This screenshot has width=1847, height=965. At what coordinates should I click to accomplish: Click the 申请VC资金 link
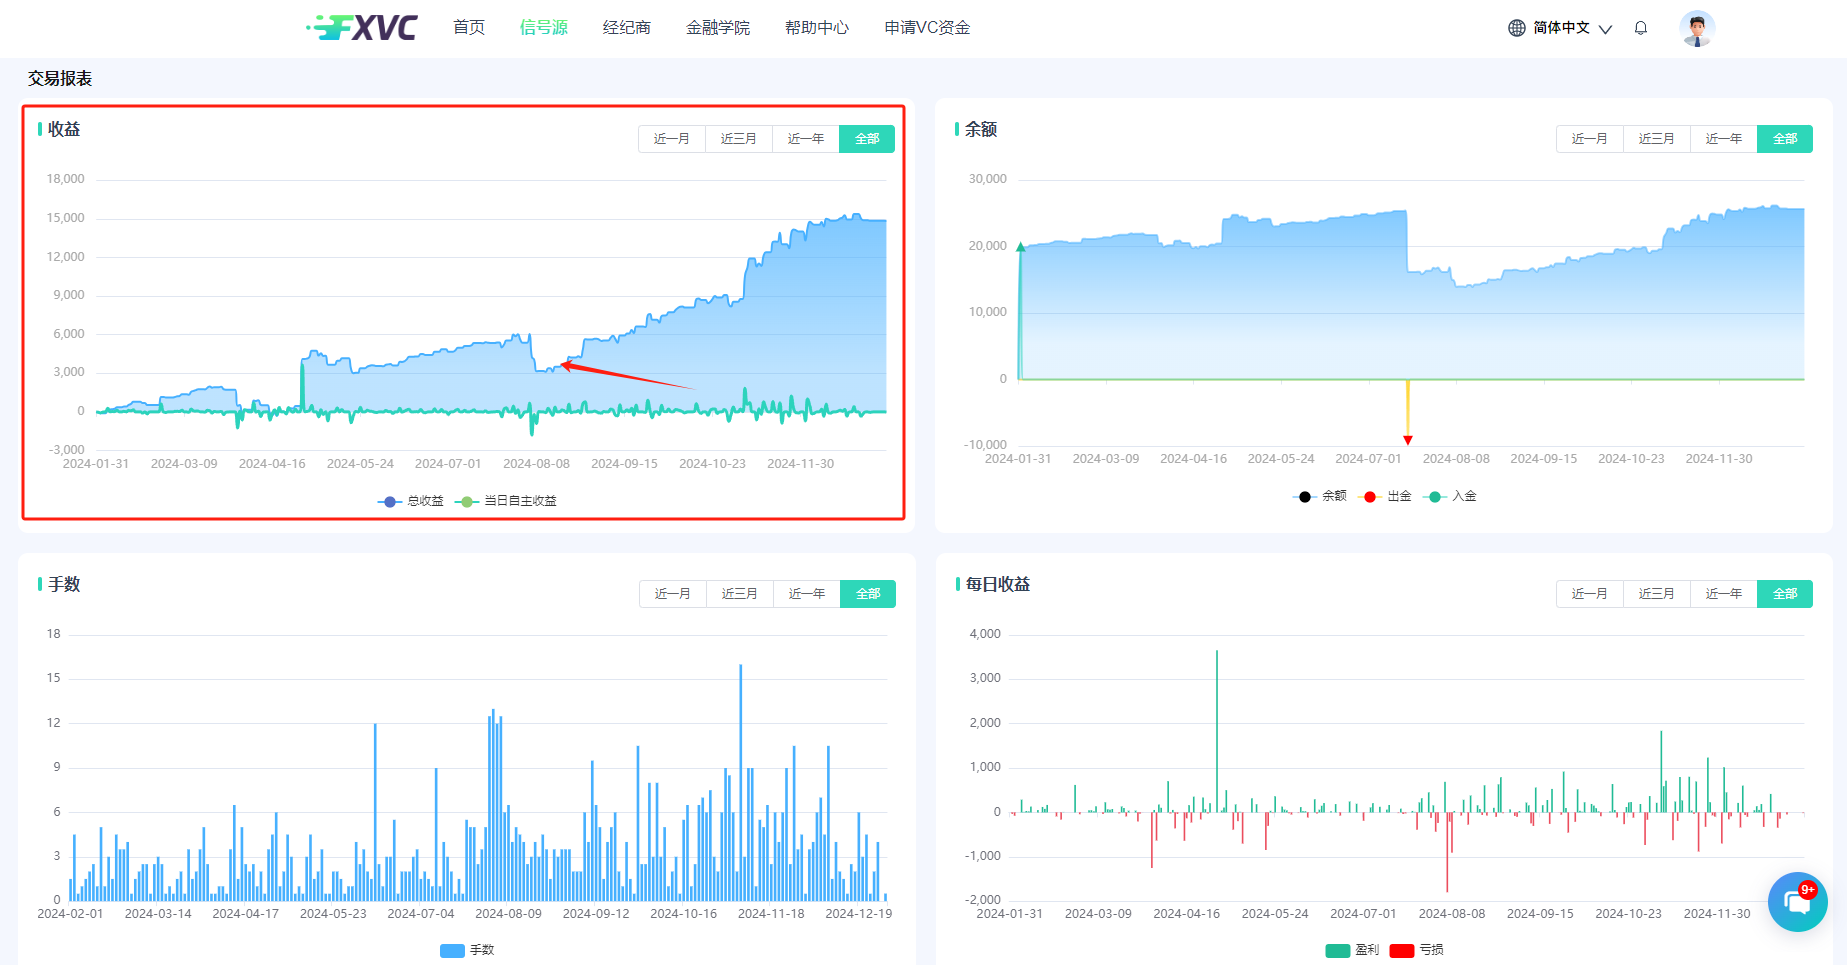(926, 28)
